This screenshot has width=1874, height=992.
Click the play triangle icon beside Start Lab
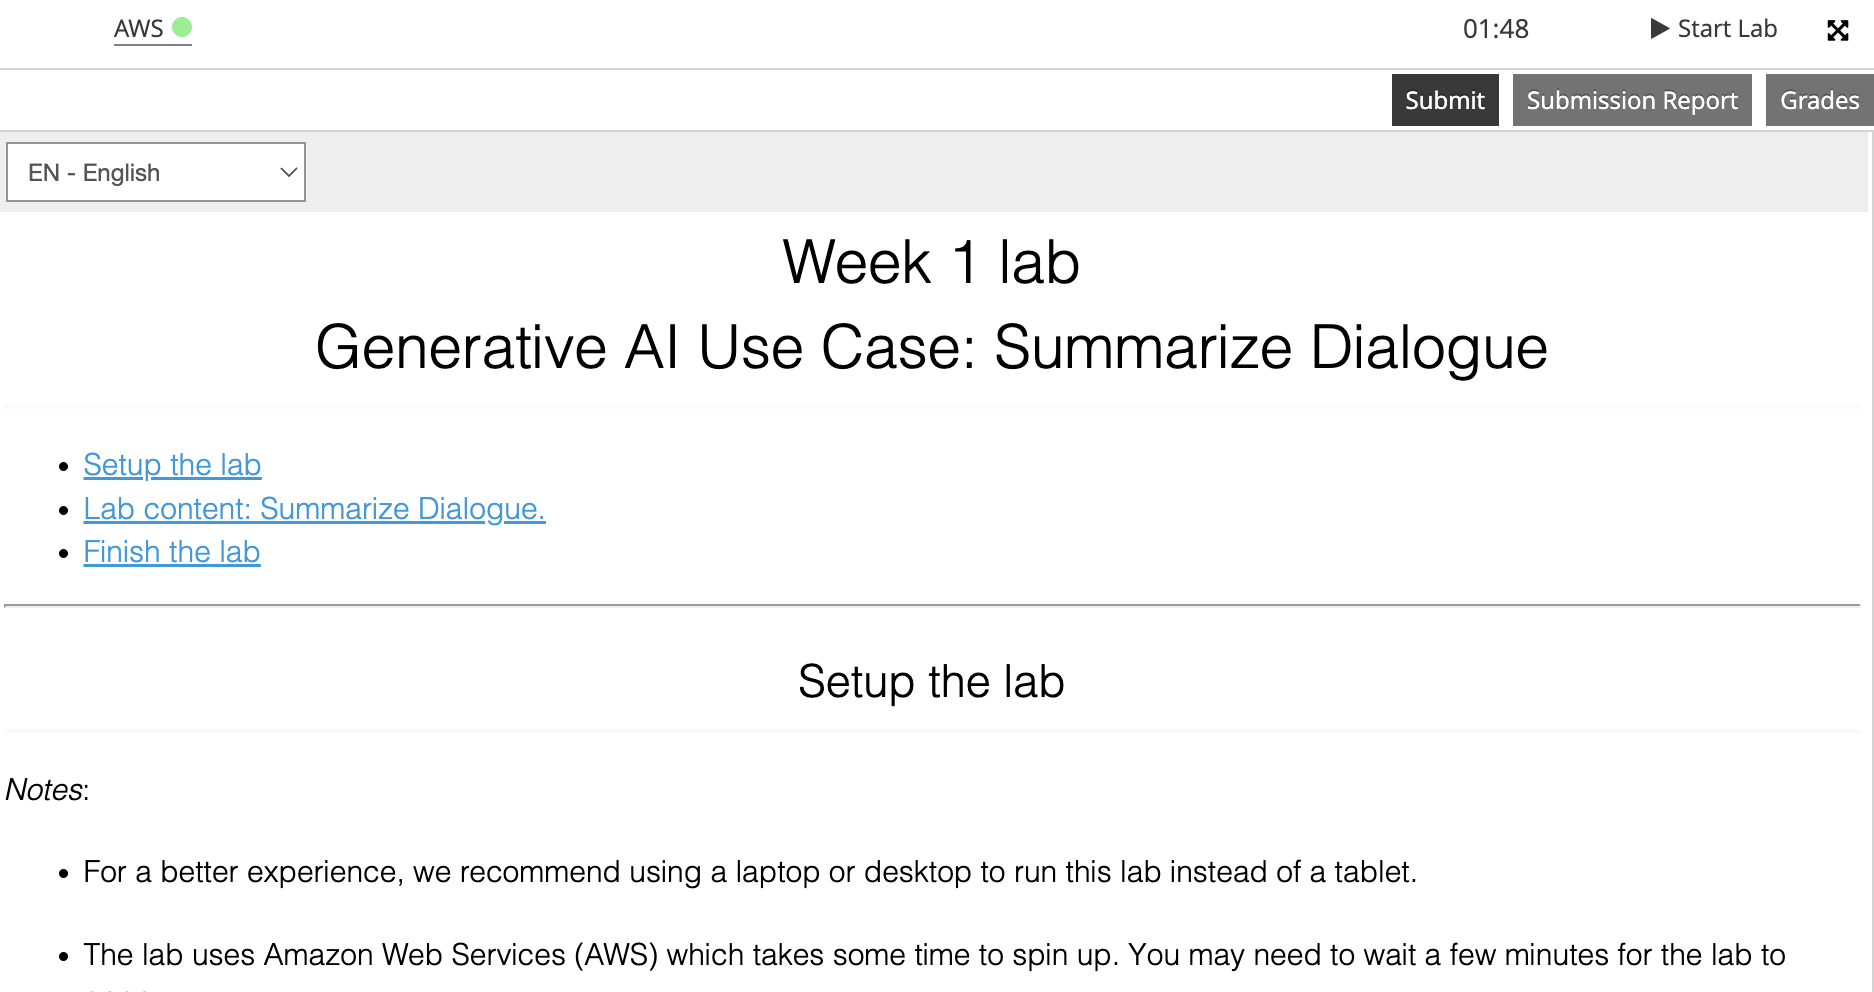point(1659,29)
